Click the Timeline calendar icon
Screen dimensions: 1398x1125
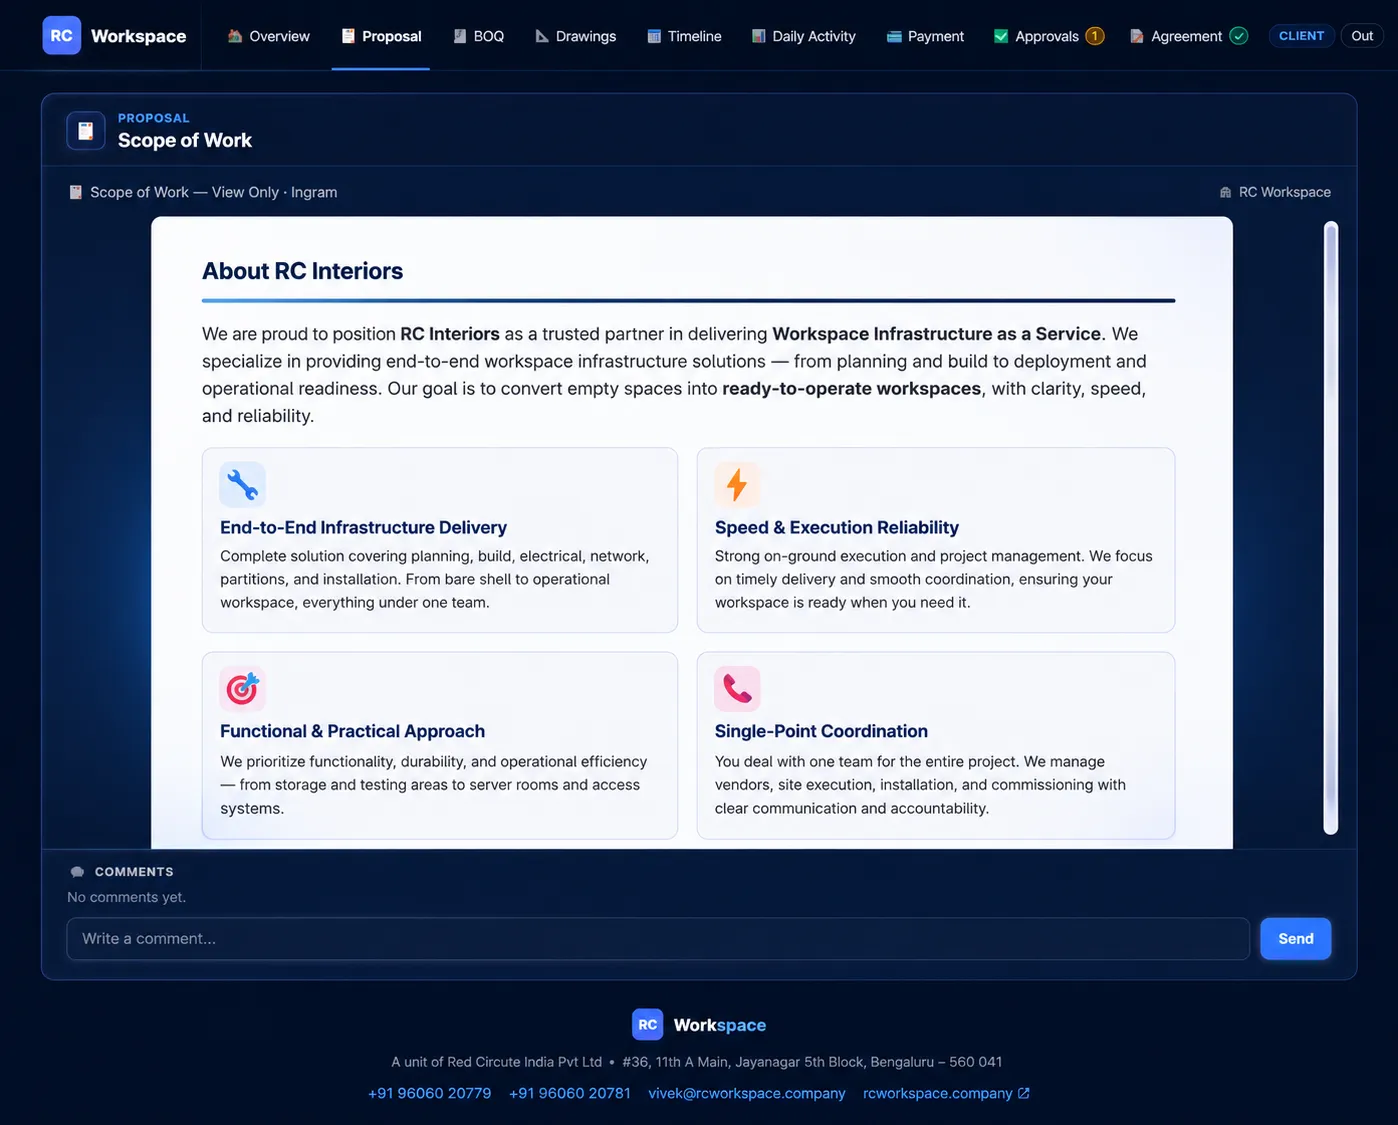[x=654, y=36]
